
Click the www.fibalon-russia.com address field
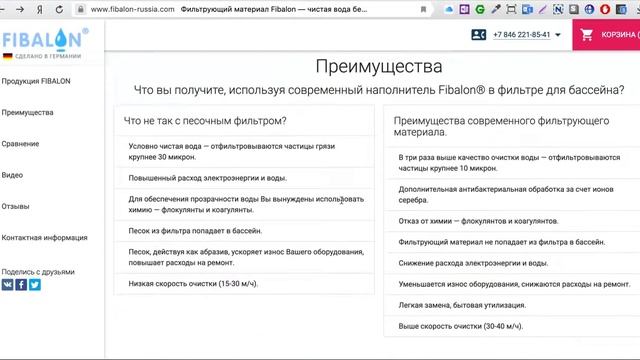pos(133,9)
